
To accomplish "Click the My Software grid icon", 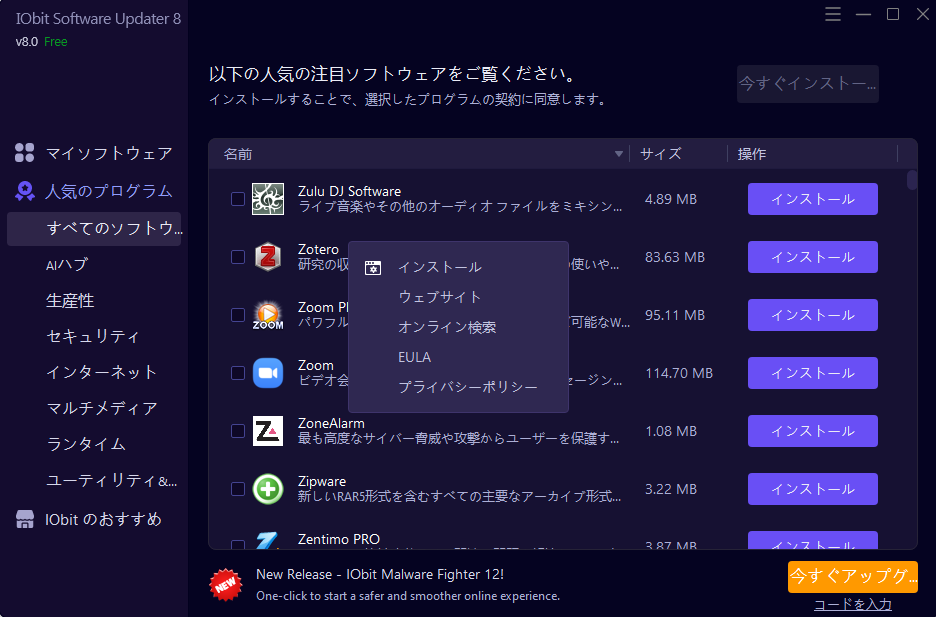I will [x=24, y=153].
